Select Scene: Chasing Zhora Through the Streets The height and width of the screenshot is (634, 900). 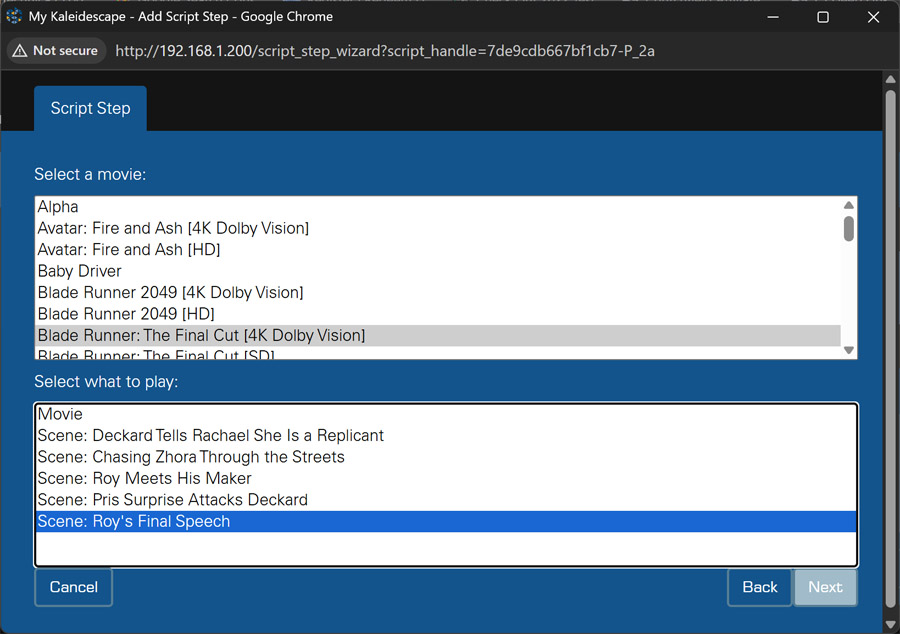pos(446,457)
